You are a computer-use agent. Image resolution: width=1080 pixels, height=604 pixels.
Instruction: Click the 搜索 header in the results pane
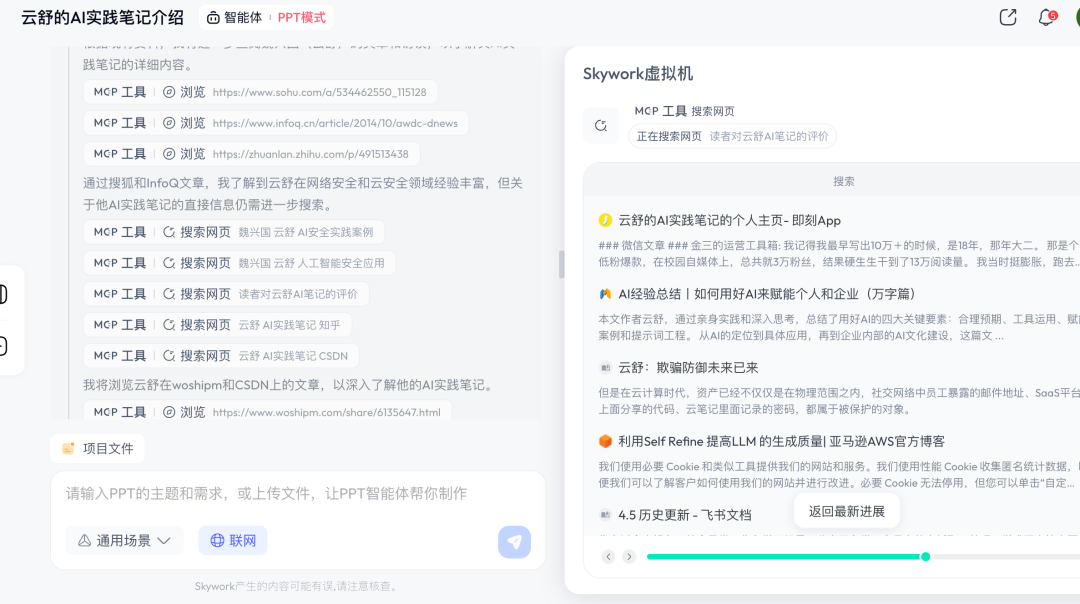[844, 181]
